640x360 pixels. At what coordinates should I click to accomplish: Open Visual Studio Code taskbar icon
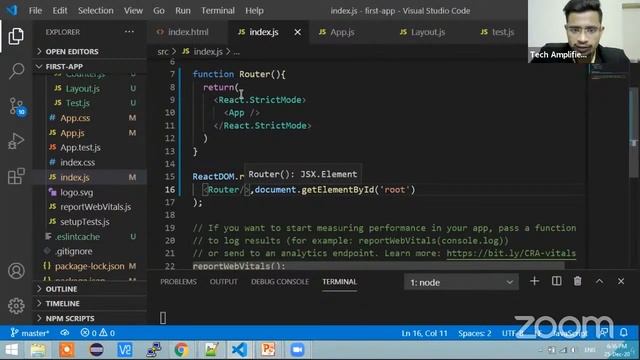(x=239, y=350)
